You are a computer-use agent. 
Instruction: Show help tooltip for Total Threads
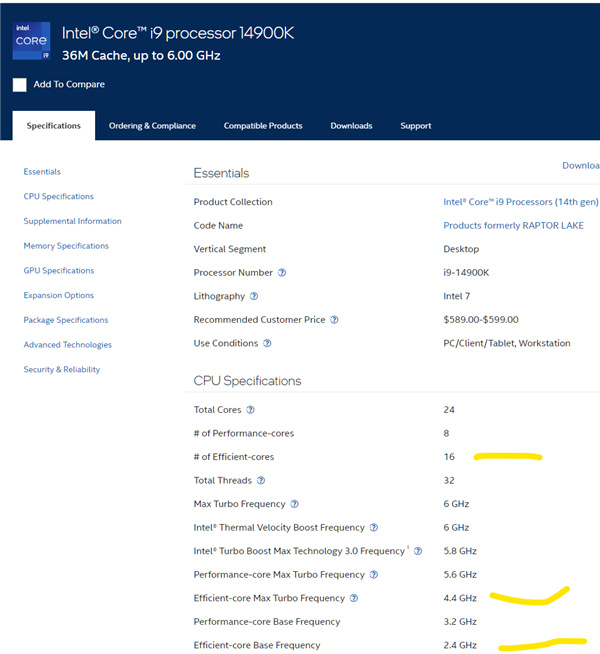(261, 480)
